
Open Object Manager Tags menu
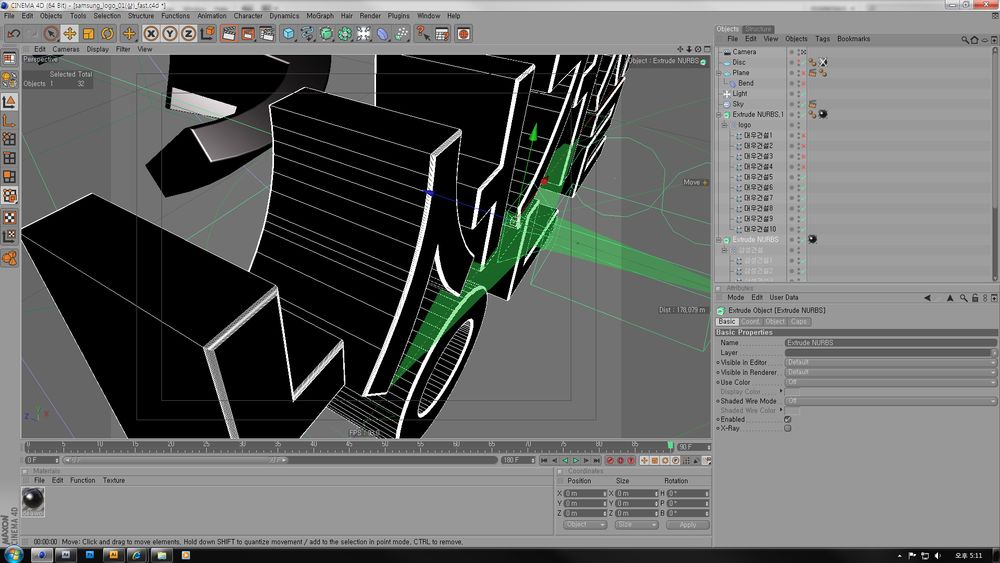coord(823,39)
